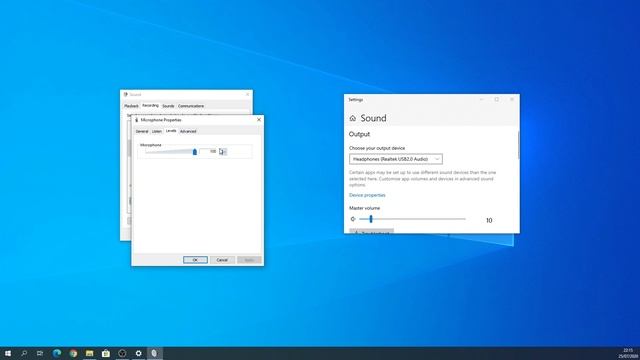Switch to Playback tab in Sound dialog
Viewport: 640px width, 360px height.
(131, 106)
